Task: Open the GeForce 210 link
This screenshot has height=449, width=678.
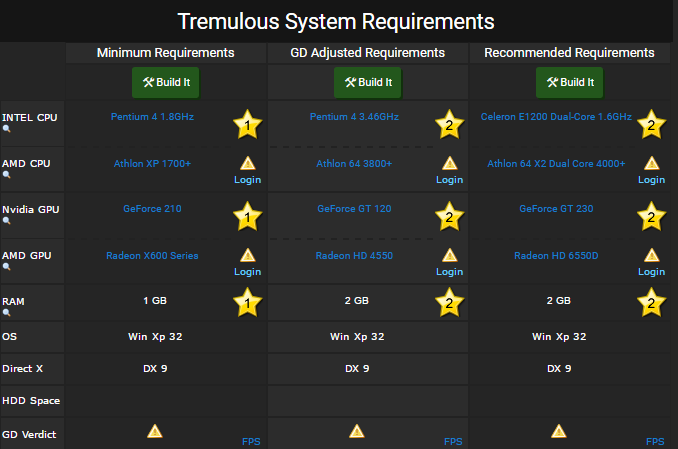Action: (152, 209)
